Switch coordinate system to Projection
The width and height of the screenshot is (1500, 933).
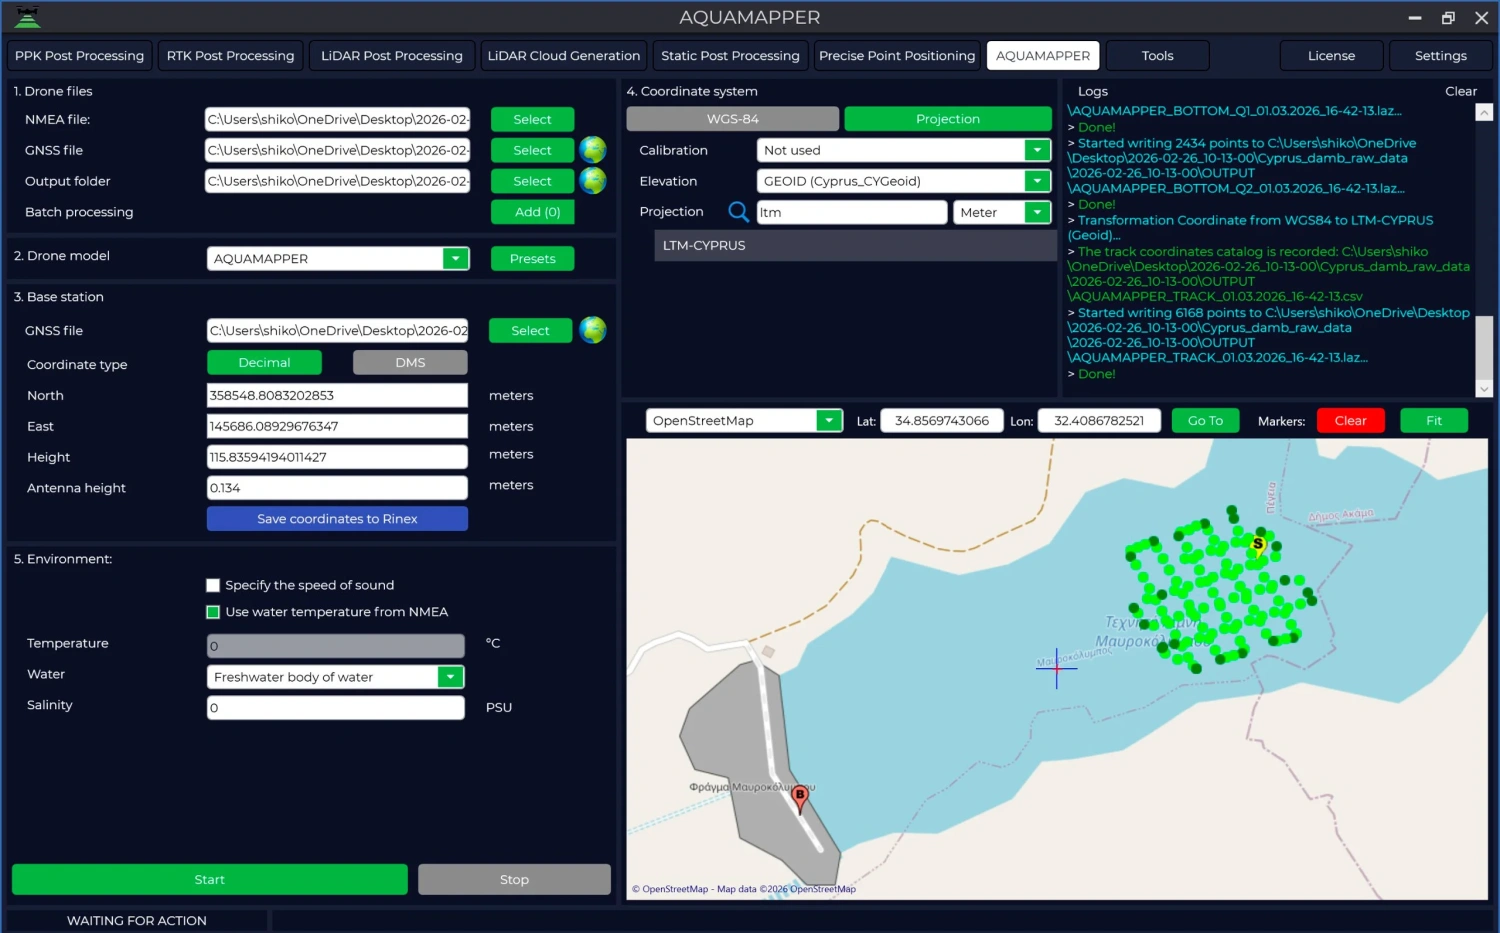click(x=948, y=119)
